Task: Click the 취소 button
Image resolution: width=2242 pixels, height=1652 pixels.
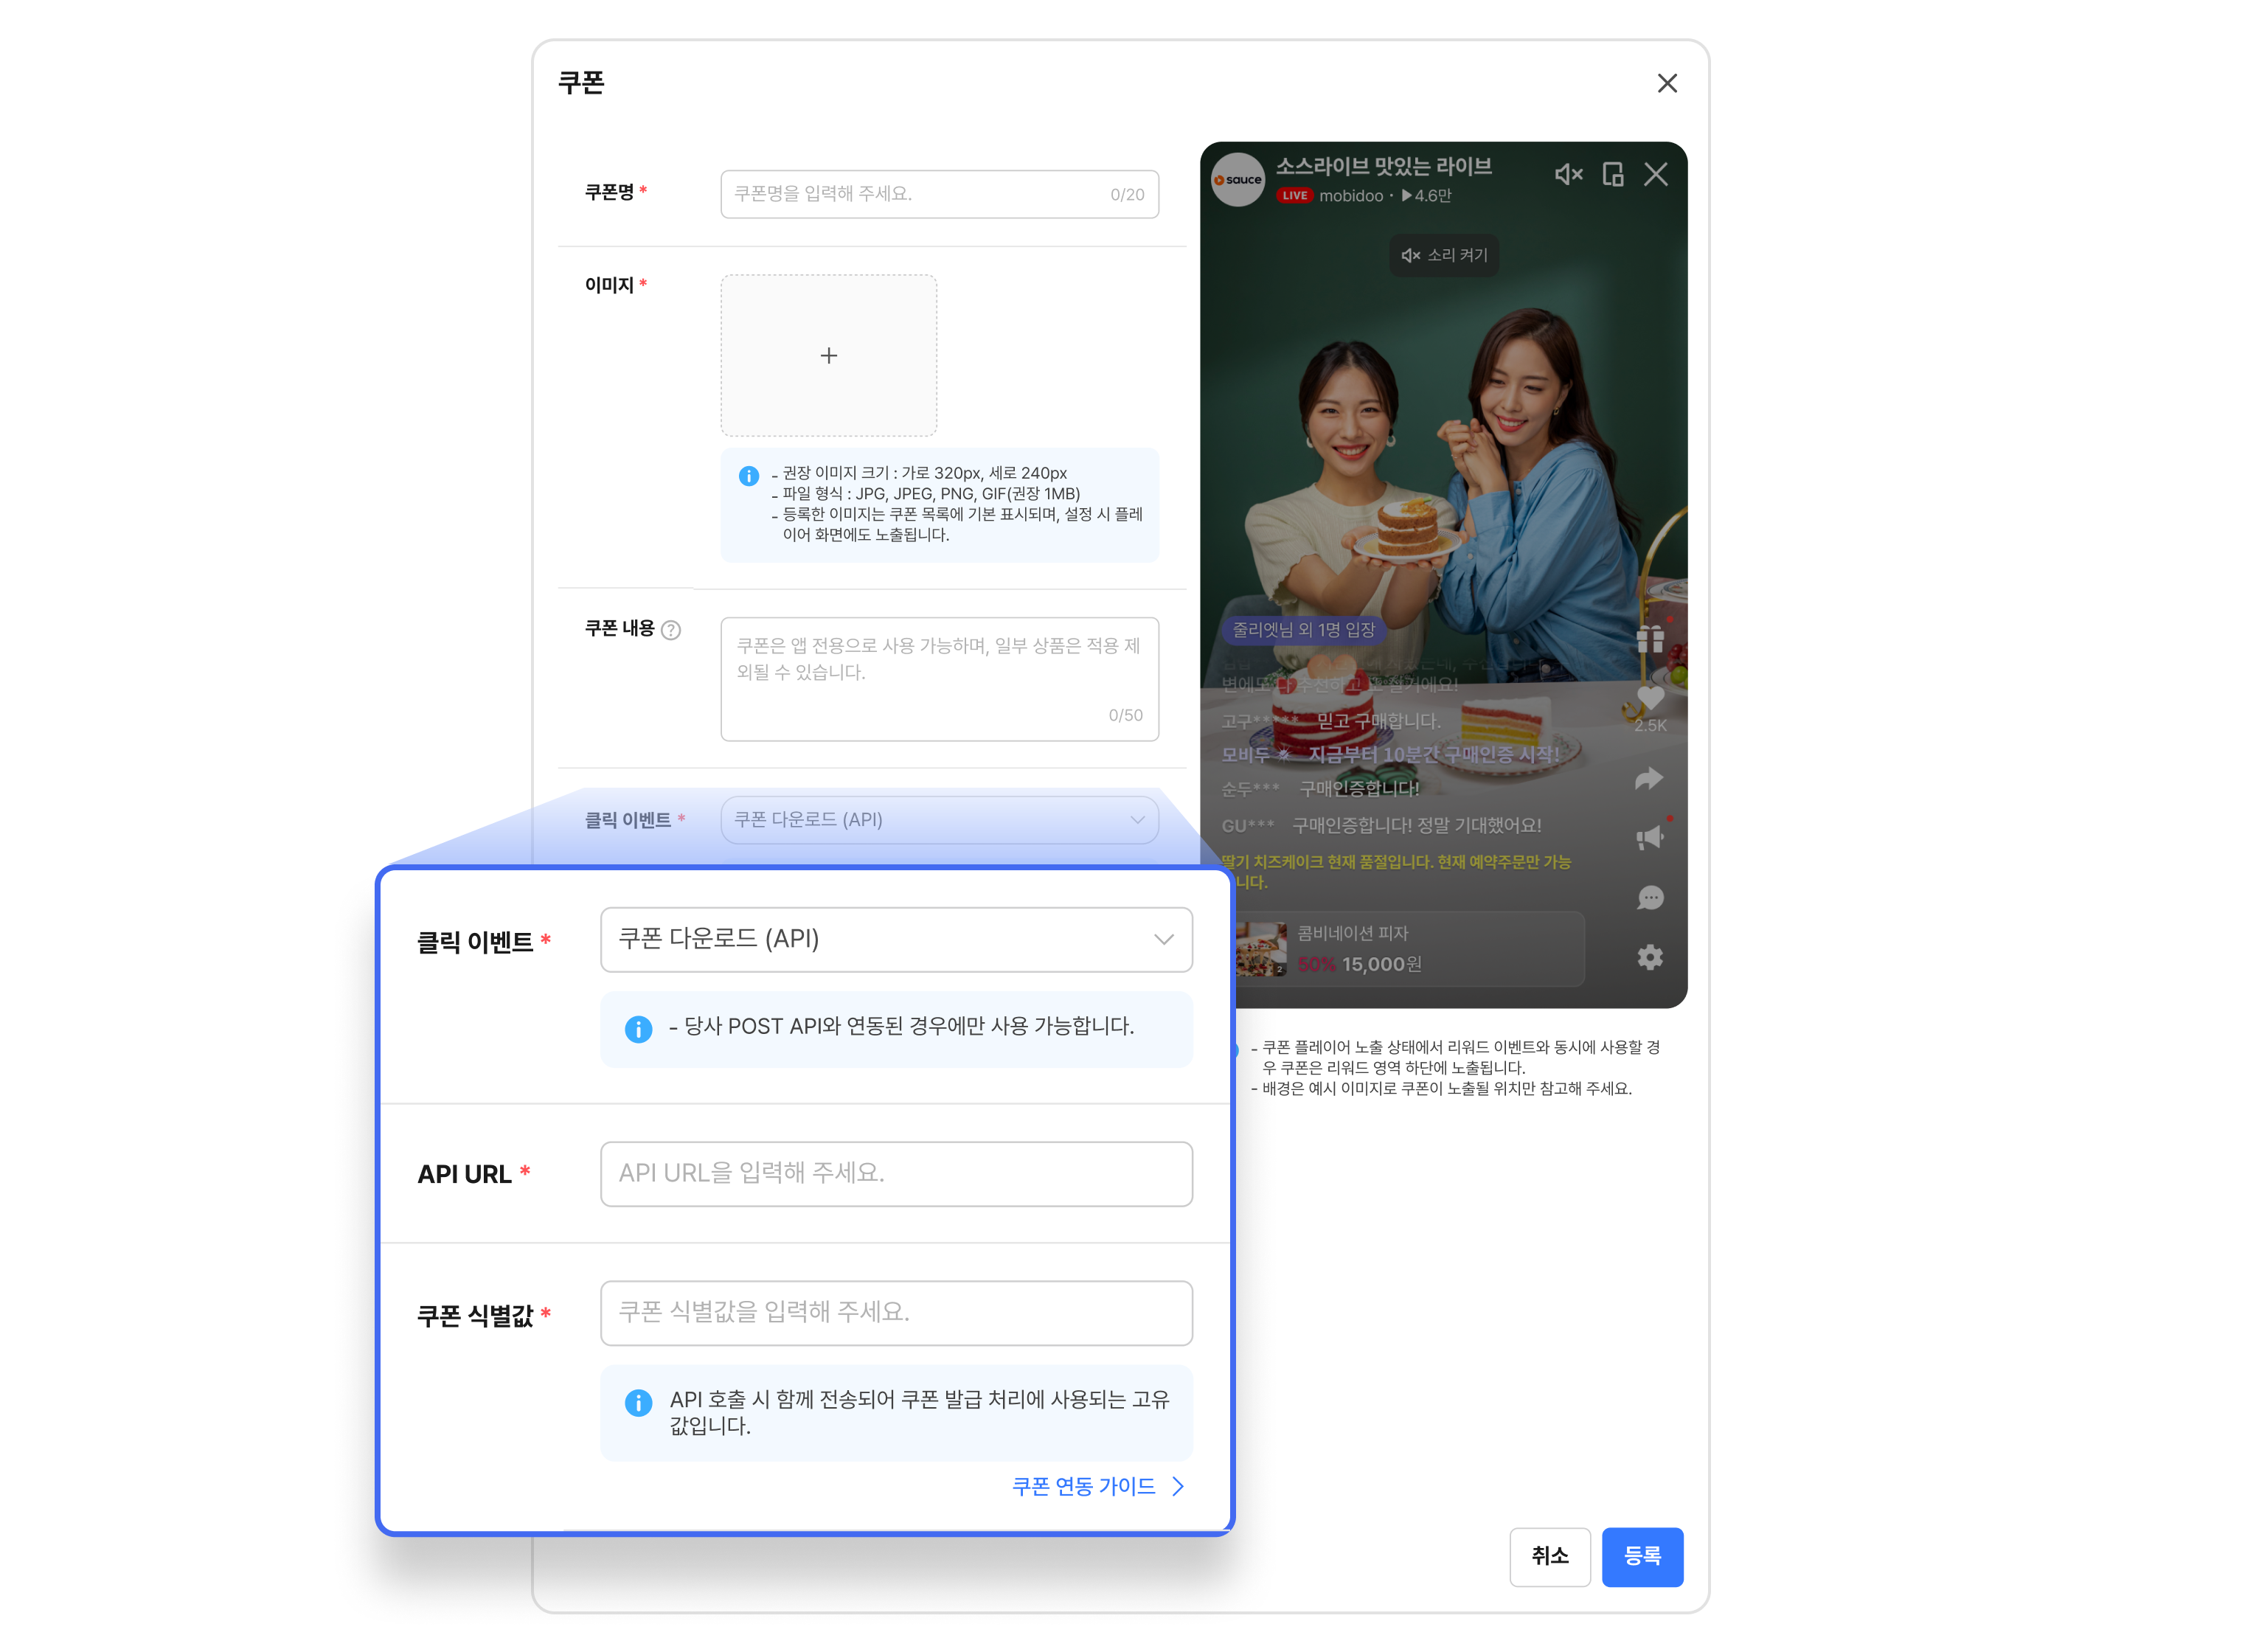Action: point(1549,1556)
